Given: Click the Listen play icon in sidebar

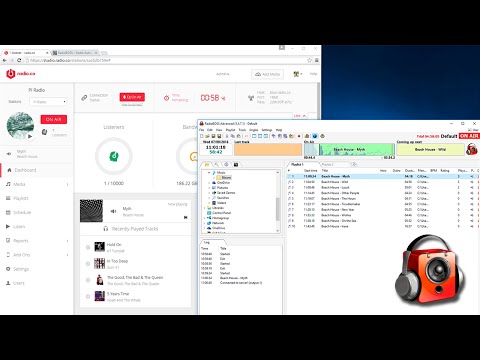Looking at the screenshot, I should point(8,226).
